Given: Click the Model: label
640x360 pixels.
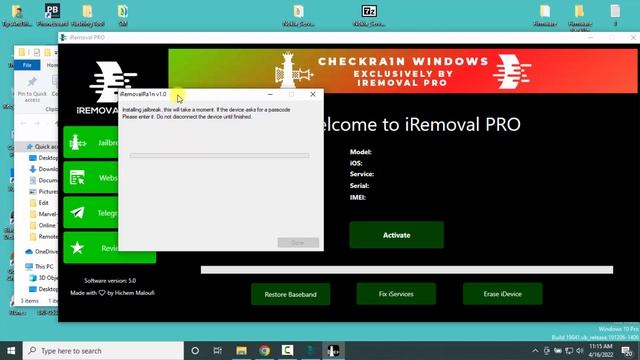Looking at the screenshot, I should tap(360, 152).
